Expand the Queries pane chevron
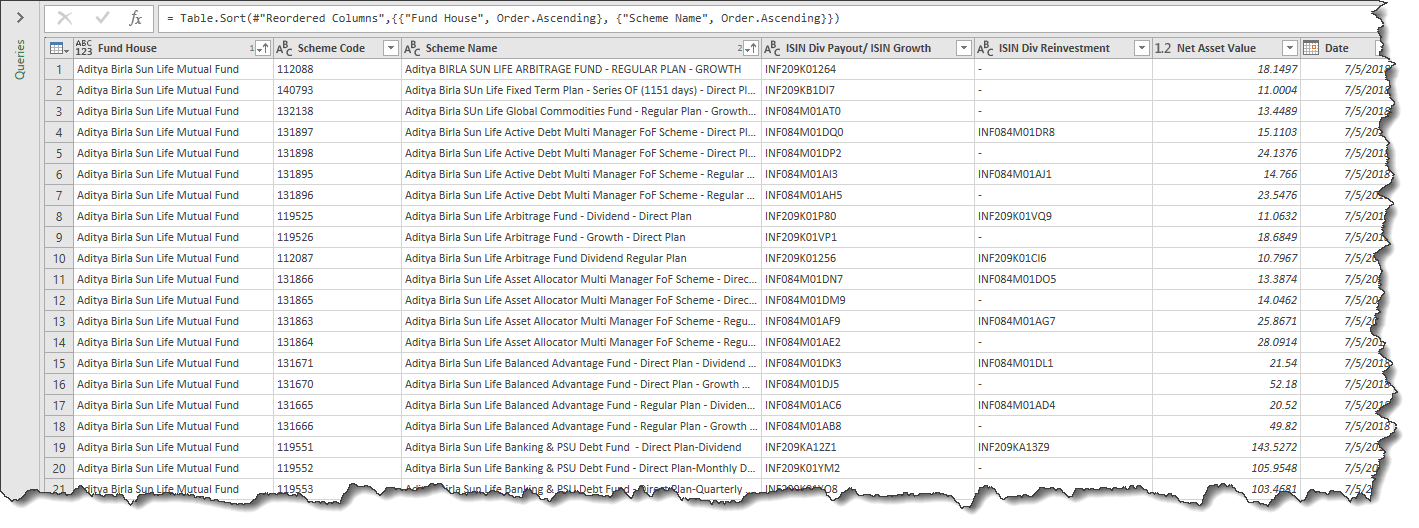Image resolution: width=1419 pixels, height=528 pixels. 19,18
